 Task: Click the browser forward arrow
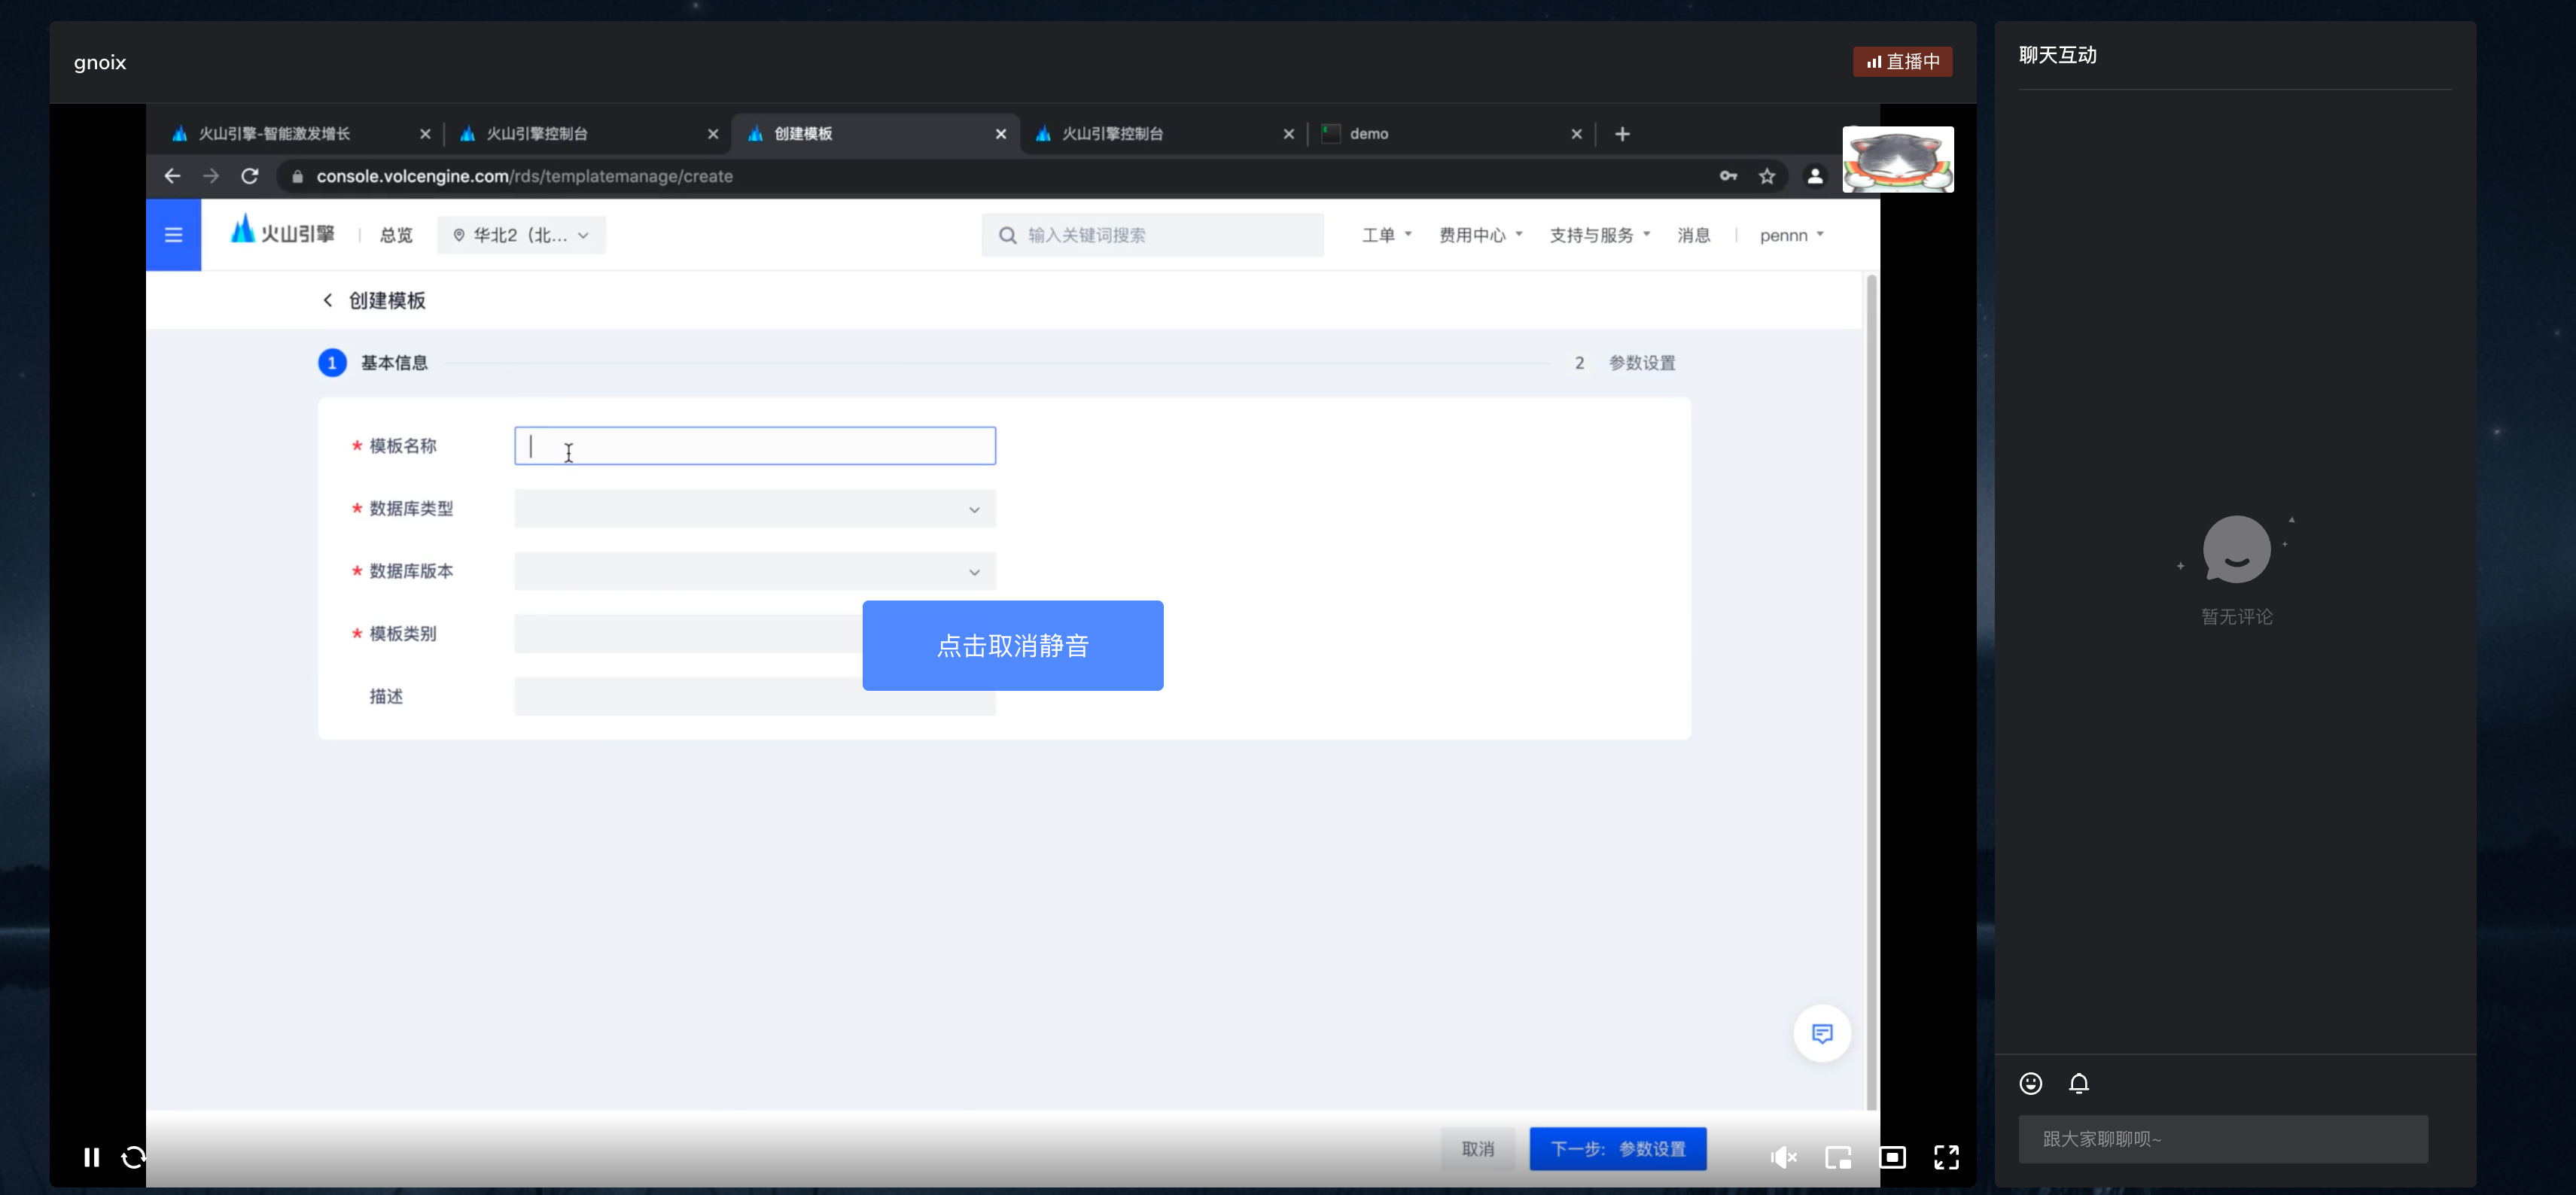tap(211, 176)
